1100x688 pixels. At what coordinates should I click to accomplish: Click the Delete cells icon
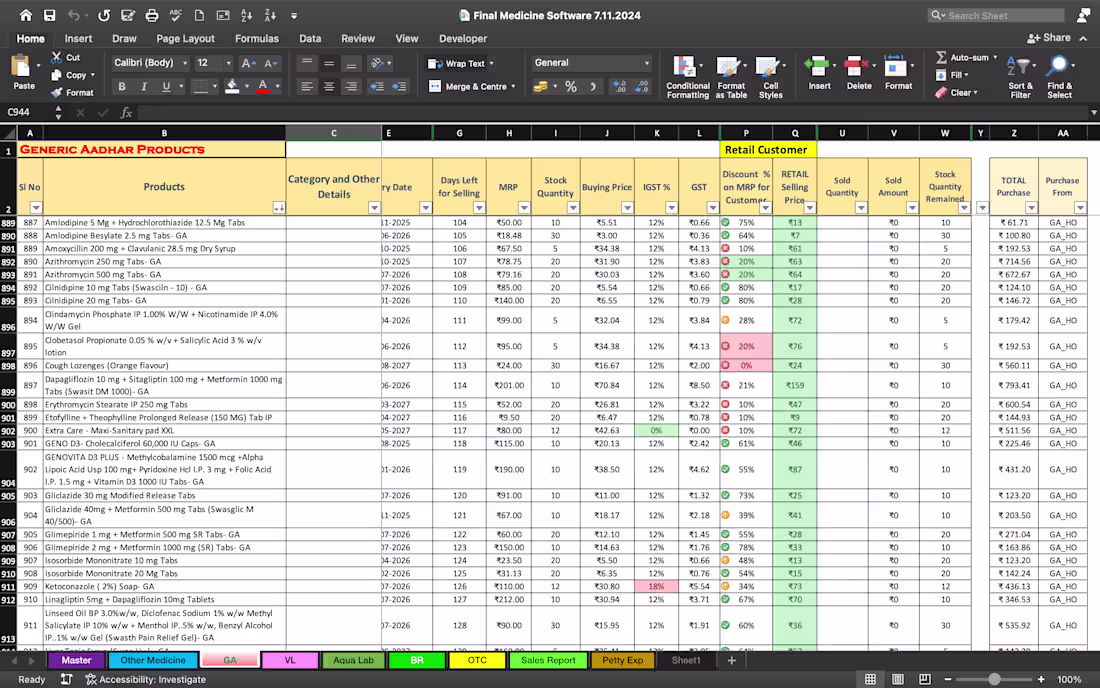point(857,67)
